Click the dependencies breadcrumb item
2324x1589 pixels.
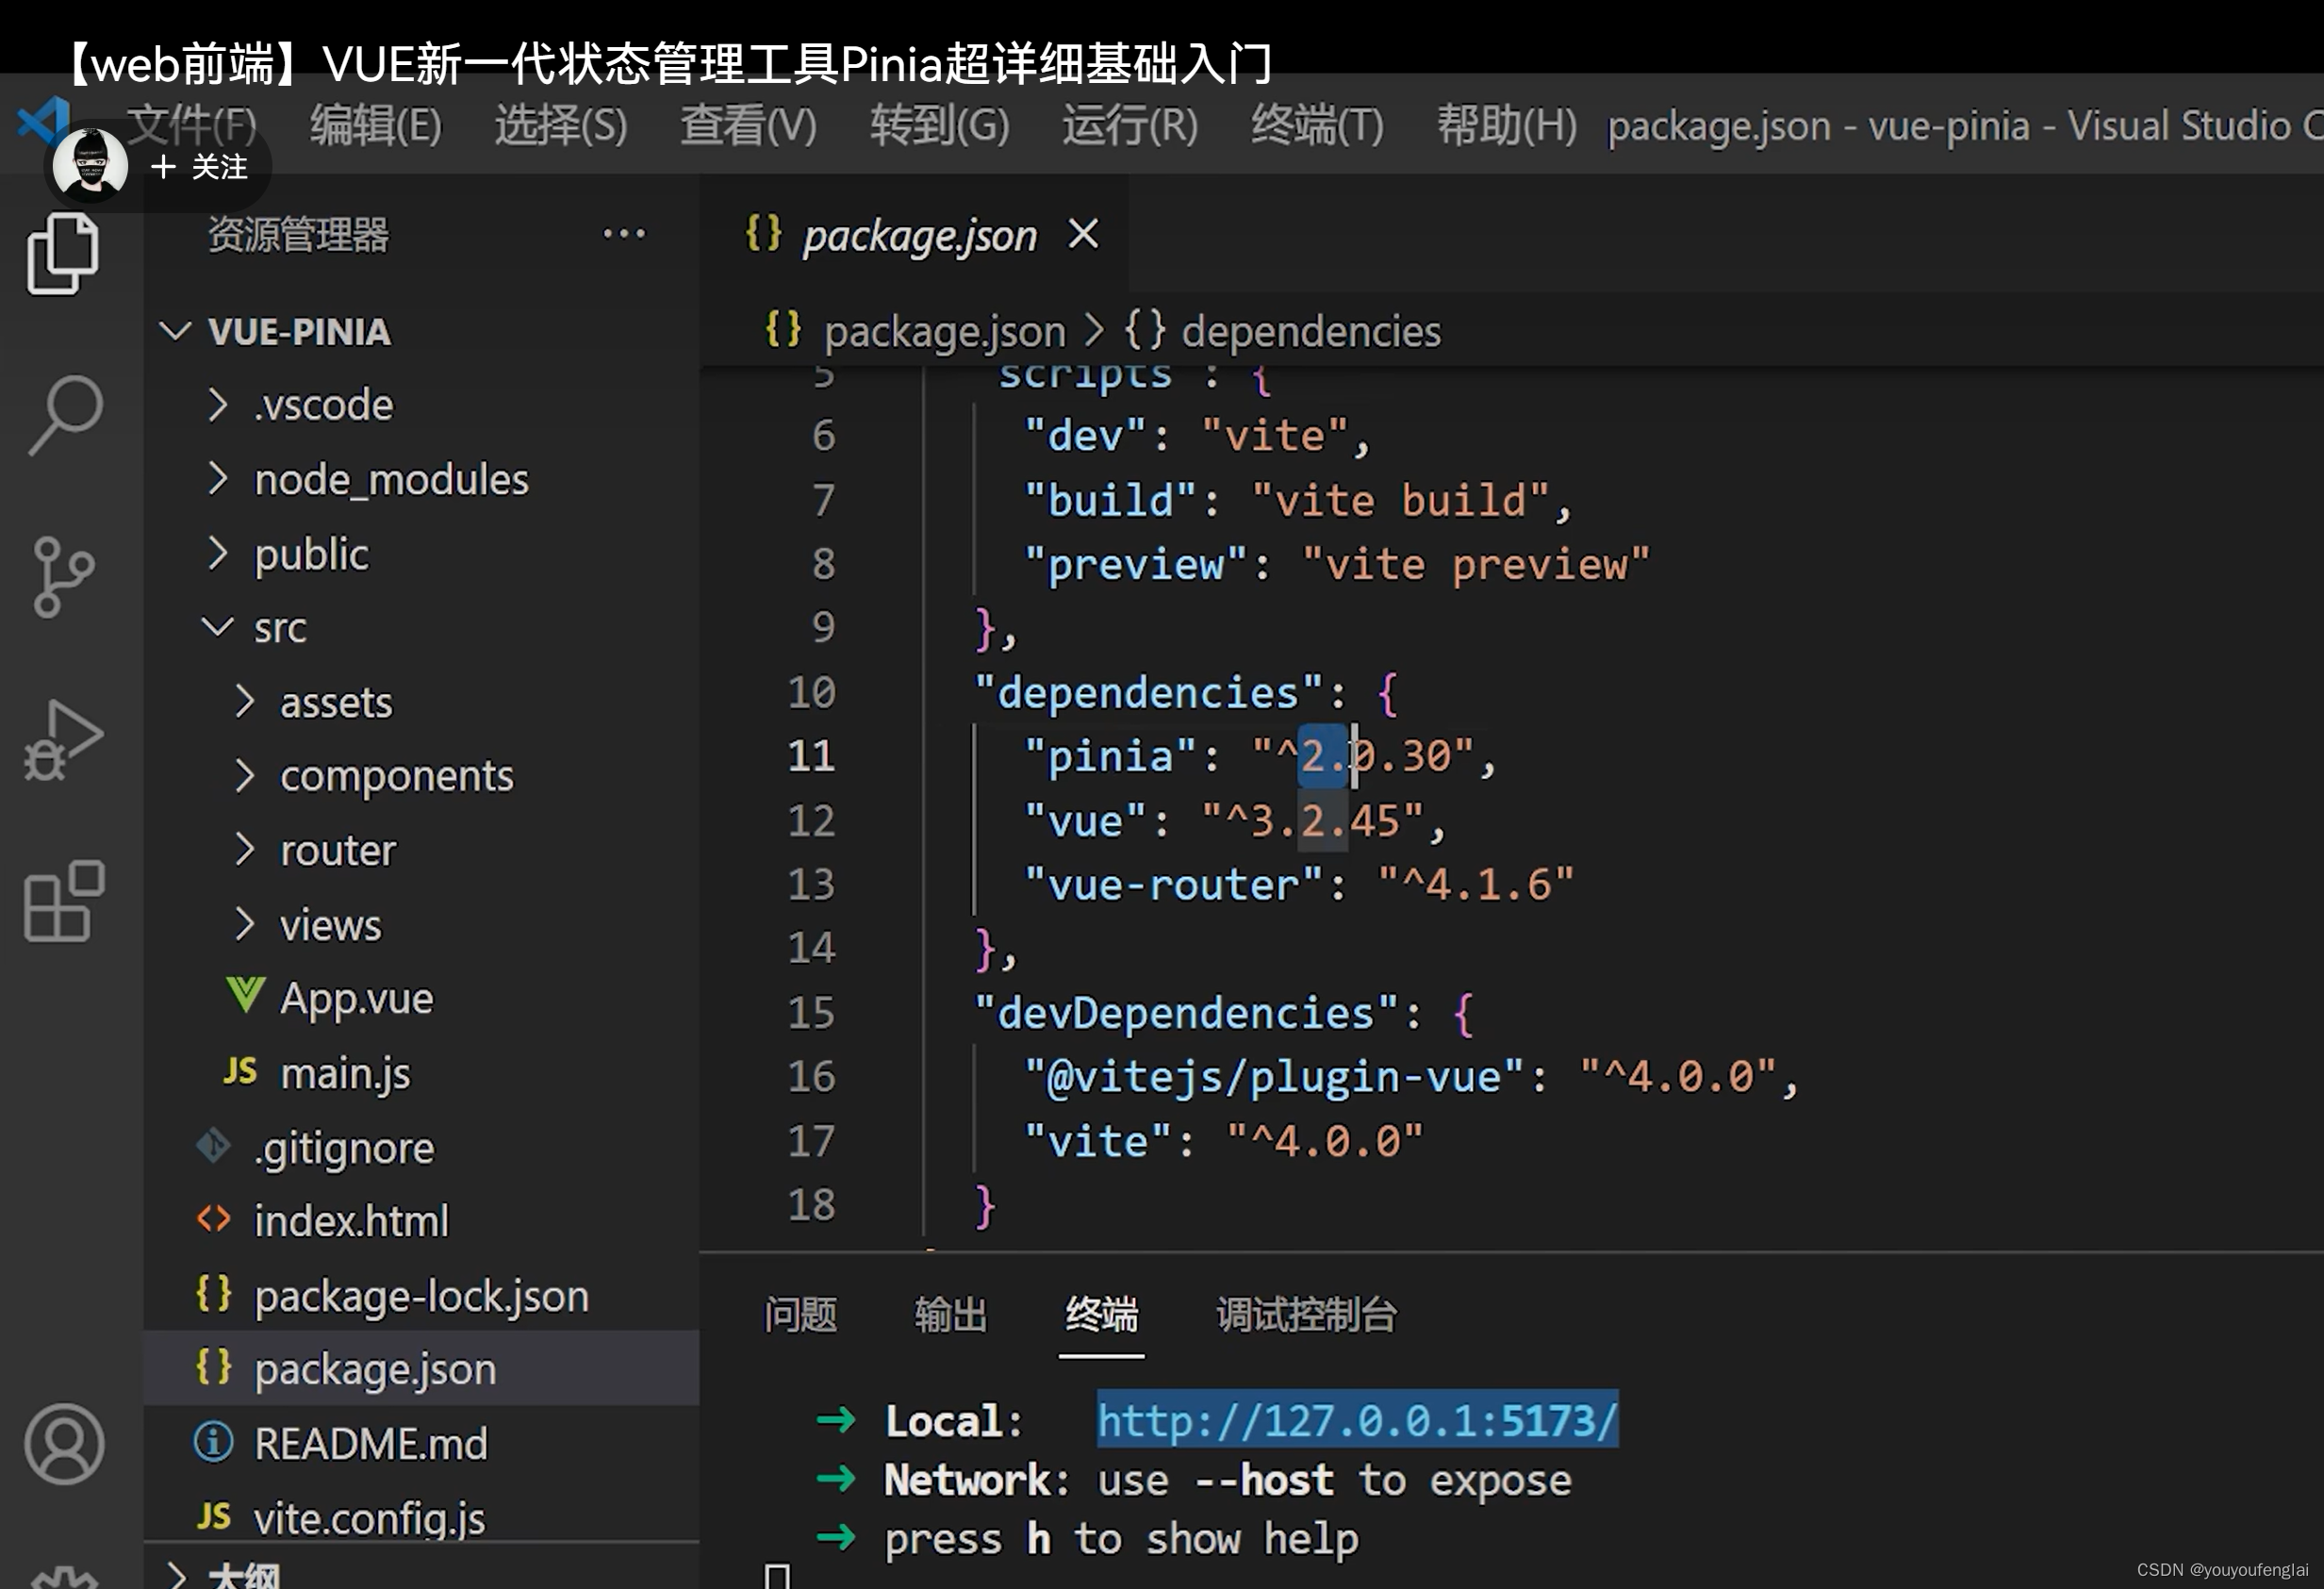(1310, 331)
